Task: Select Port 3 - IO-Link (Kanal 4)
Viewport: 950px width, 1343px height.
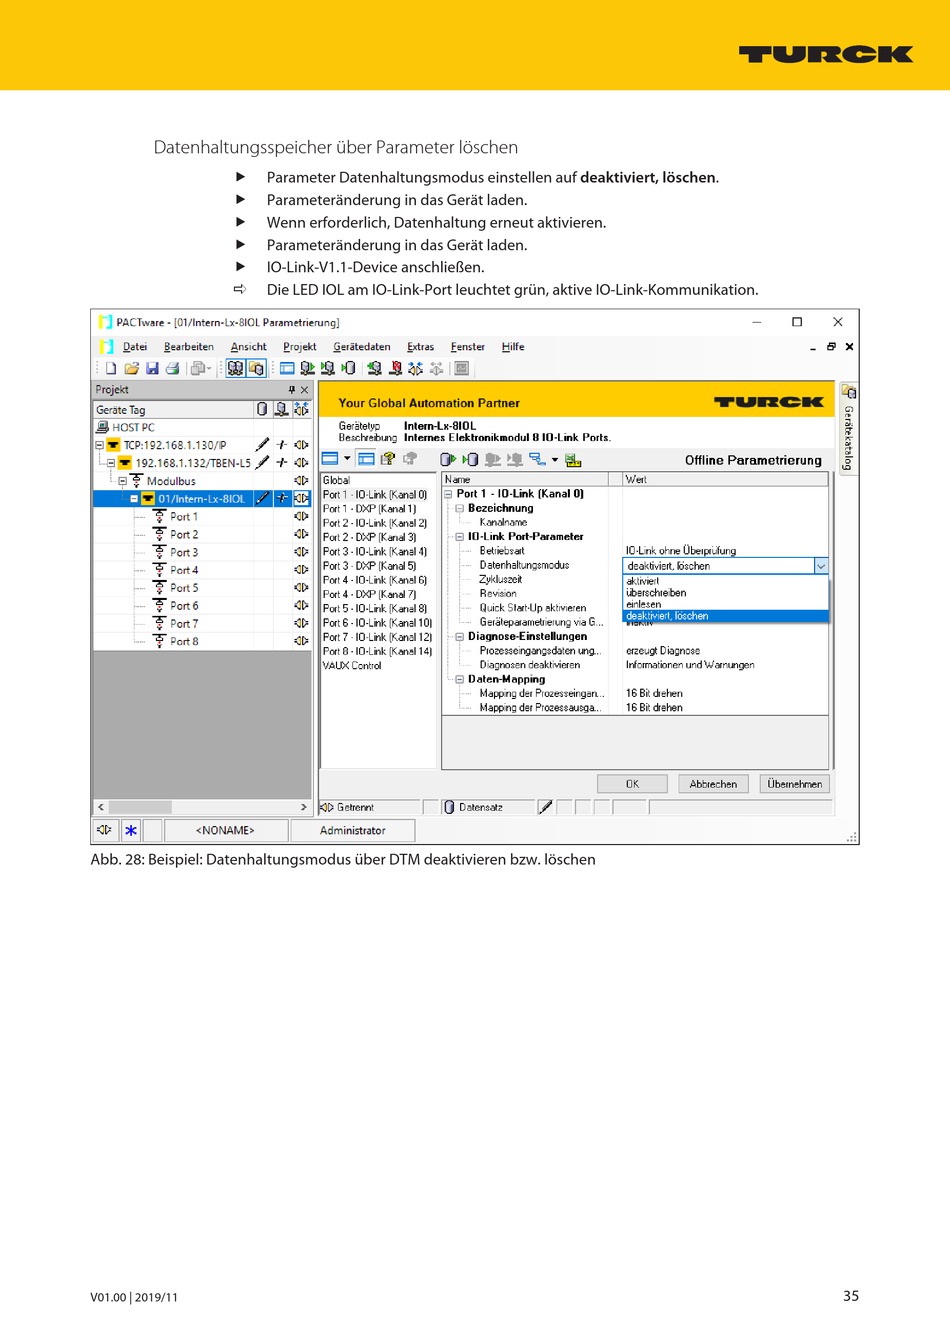Action: [x=375, y=551]
